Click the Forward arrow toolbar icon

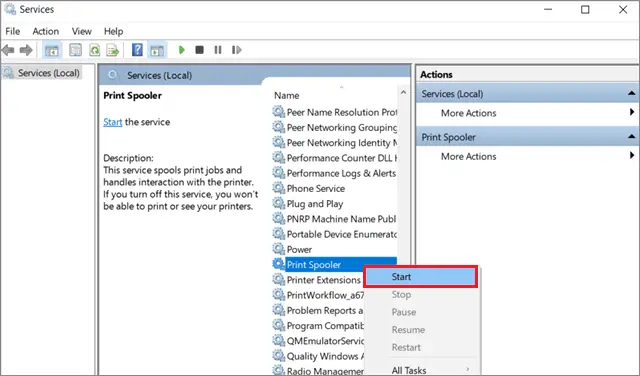pos(26,50)
